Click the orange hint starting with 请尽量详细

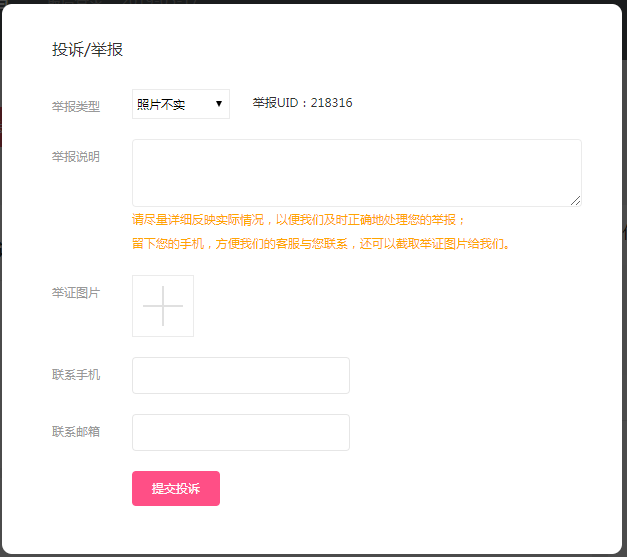coord(299,220)
